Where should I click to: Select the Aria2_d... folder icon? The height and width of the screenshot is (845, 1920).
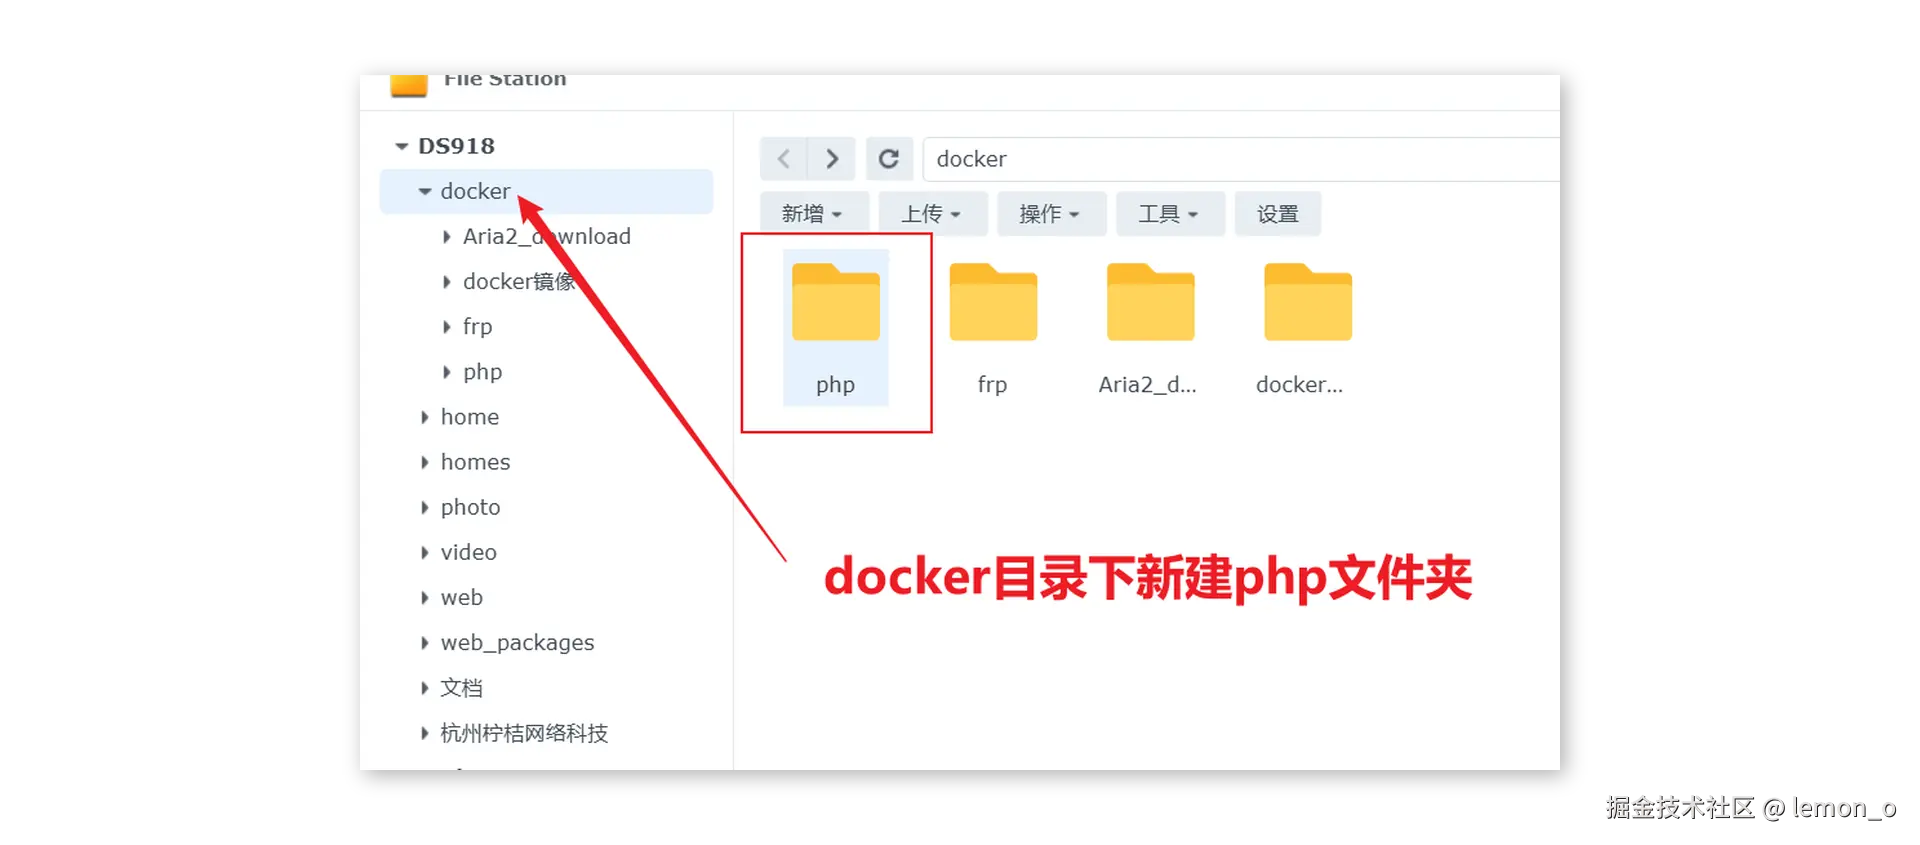tap(1150, 302)
